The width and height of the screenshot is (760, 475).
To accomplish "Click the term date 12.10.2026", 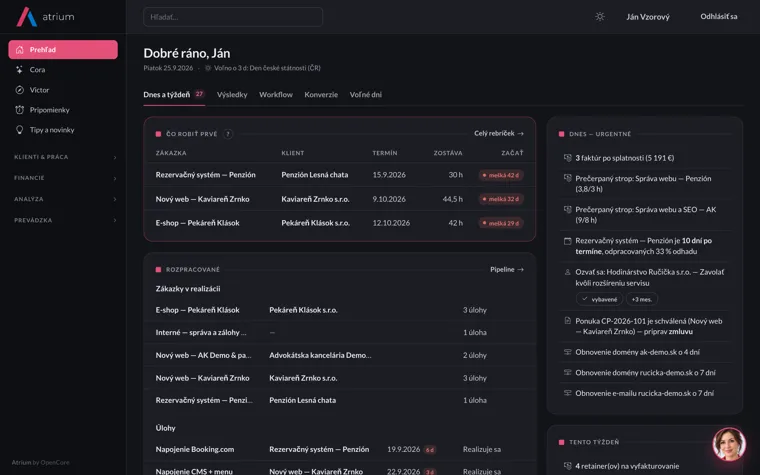I will point(391,223).
